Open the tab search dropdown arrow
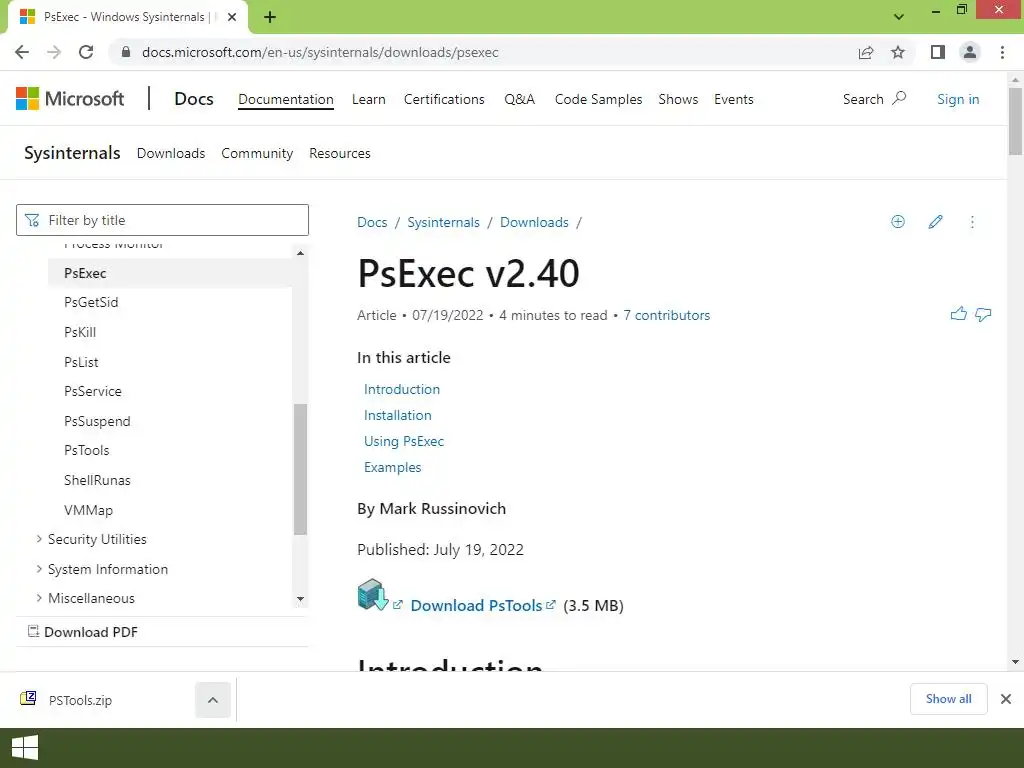Viewport: 1024px width, 768px height. 899,17
